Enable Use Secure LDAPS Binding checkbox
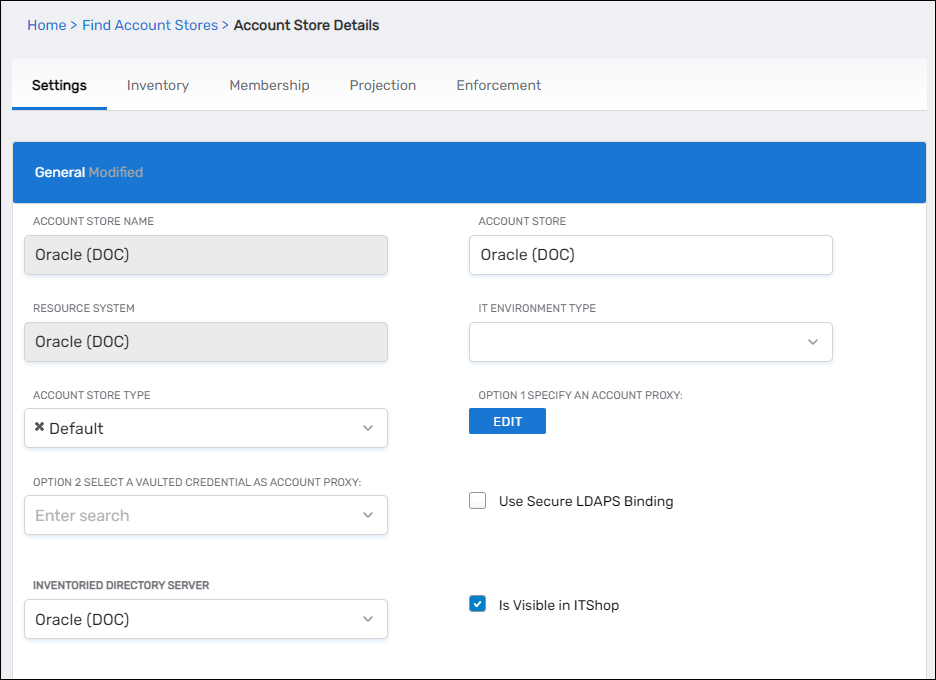936x680 pixels. point(478,501)
